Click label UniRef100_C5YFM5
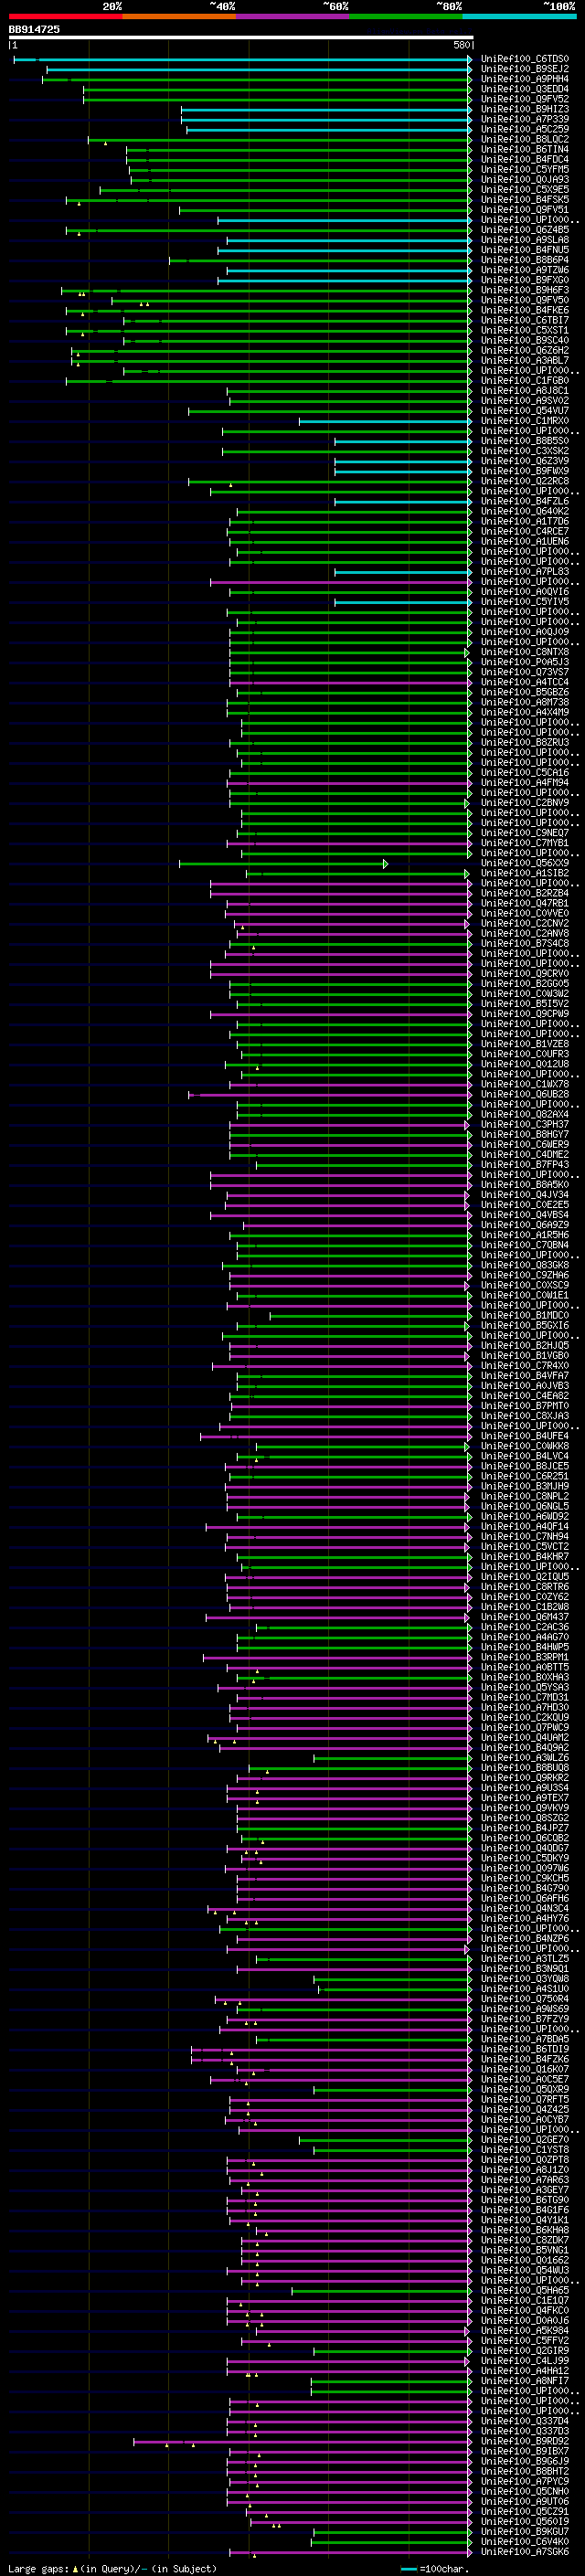 525,170
